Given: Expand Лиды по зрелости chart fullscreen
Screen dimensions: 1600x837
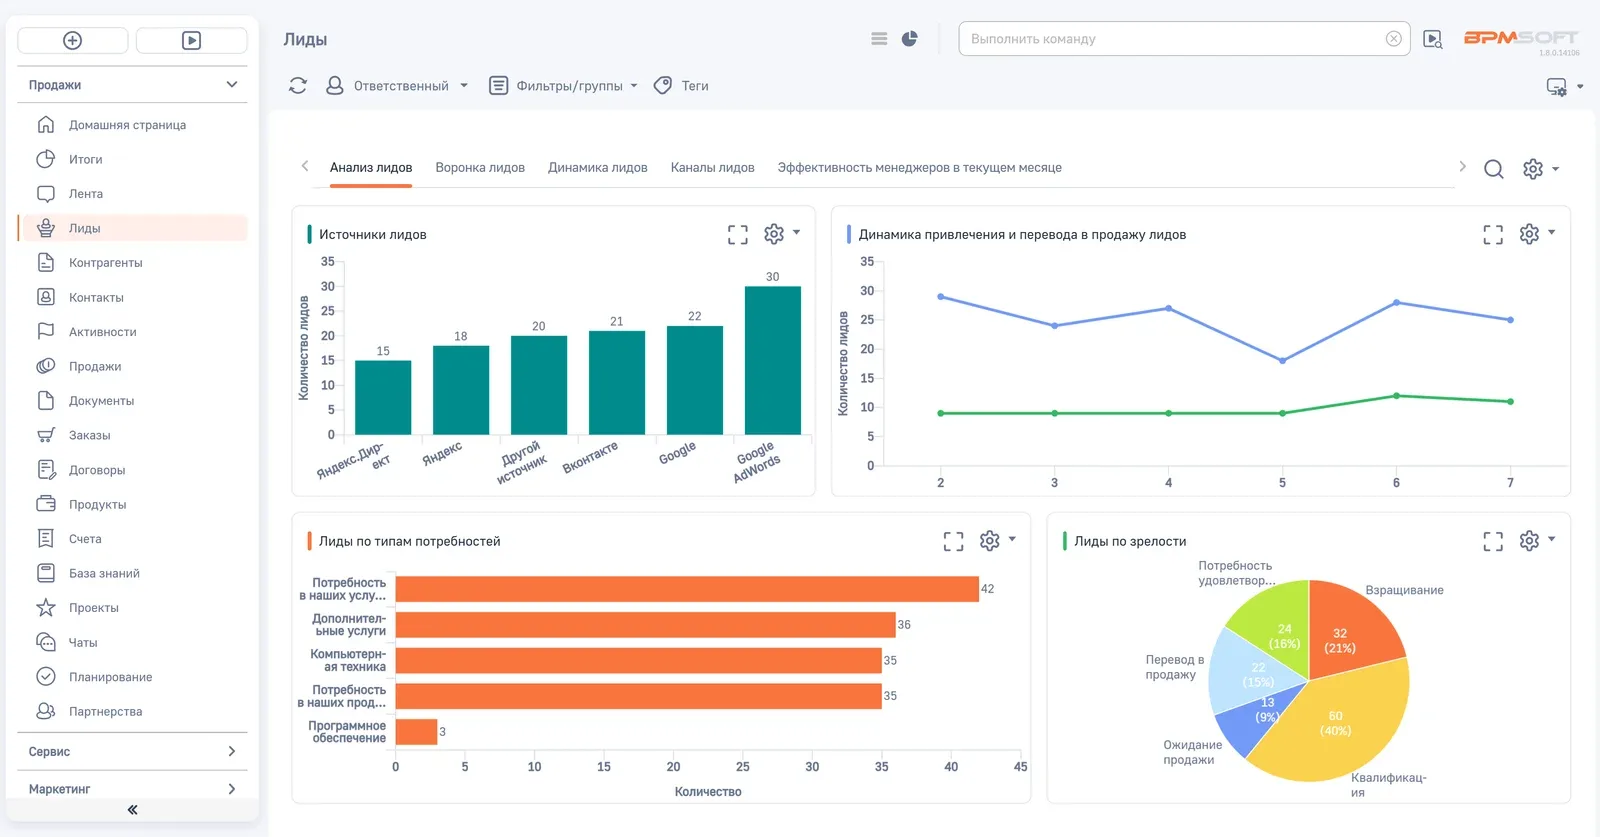Looking at the screenshot, I should [x=1493, y=541].
